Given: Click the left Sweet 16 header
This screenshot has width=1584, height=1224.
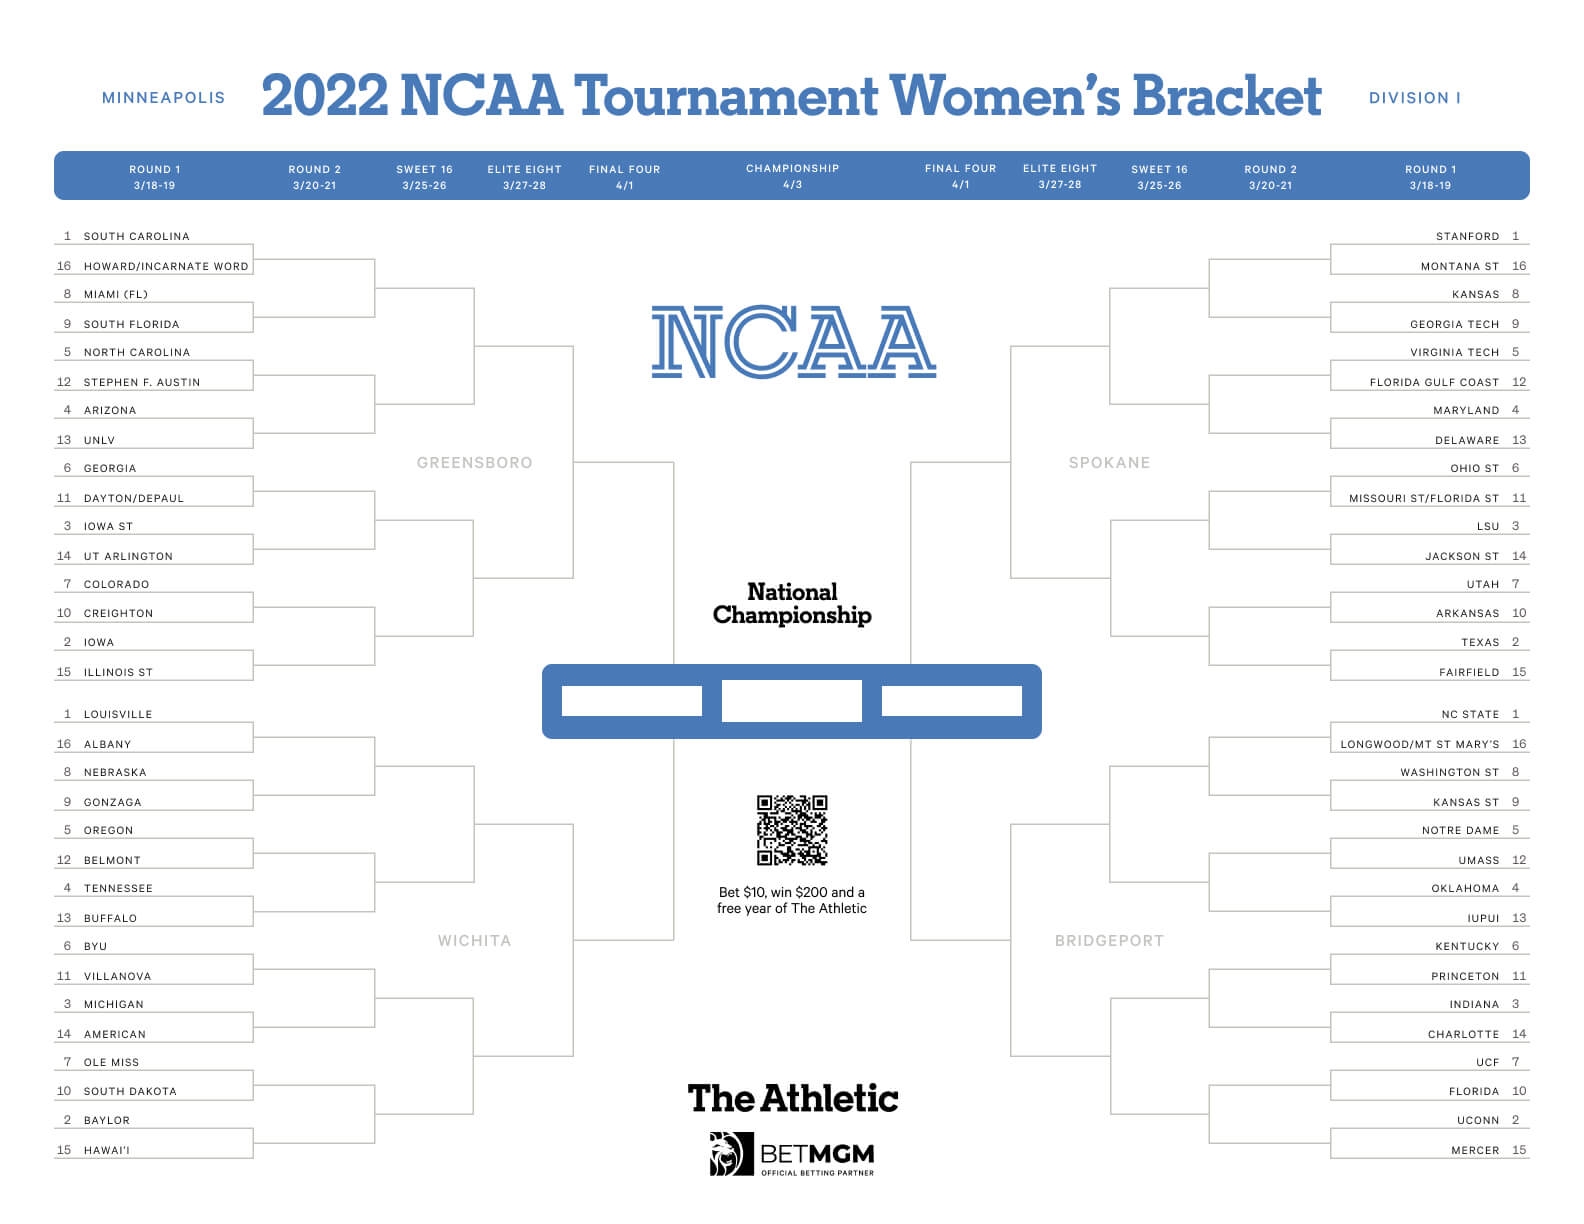Looking at the screenshot, I should click(x=424, y=177).
